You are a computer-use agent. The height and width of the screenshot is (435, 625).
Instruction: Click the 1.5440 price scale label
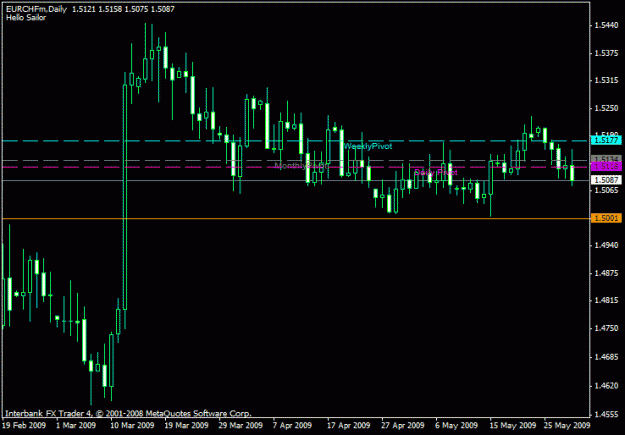pos(606,26)
